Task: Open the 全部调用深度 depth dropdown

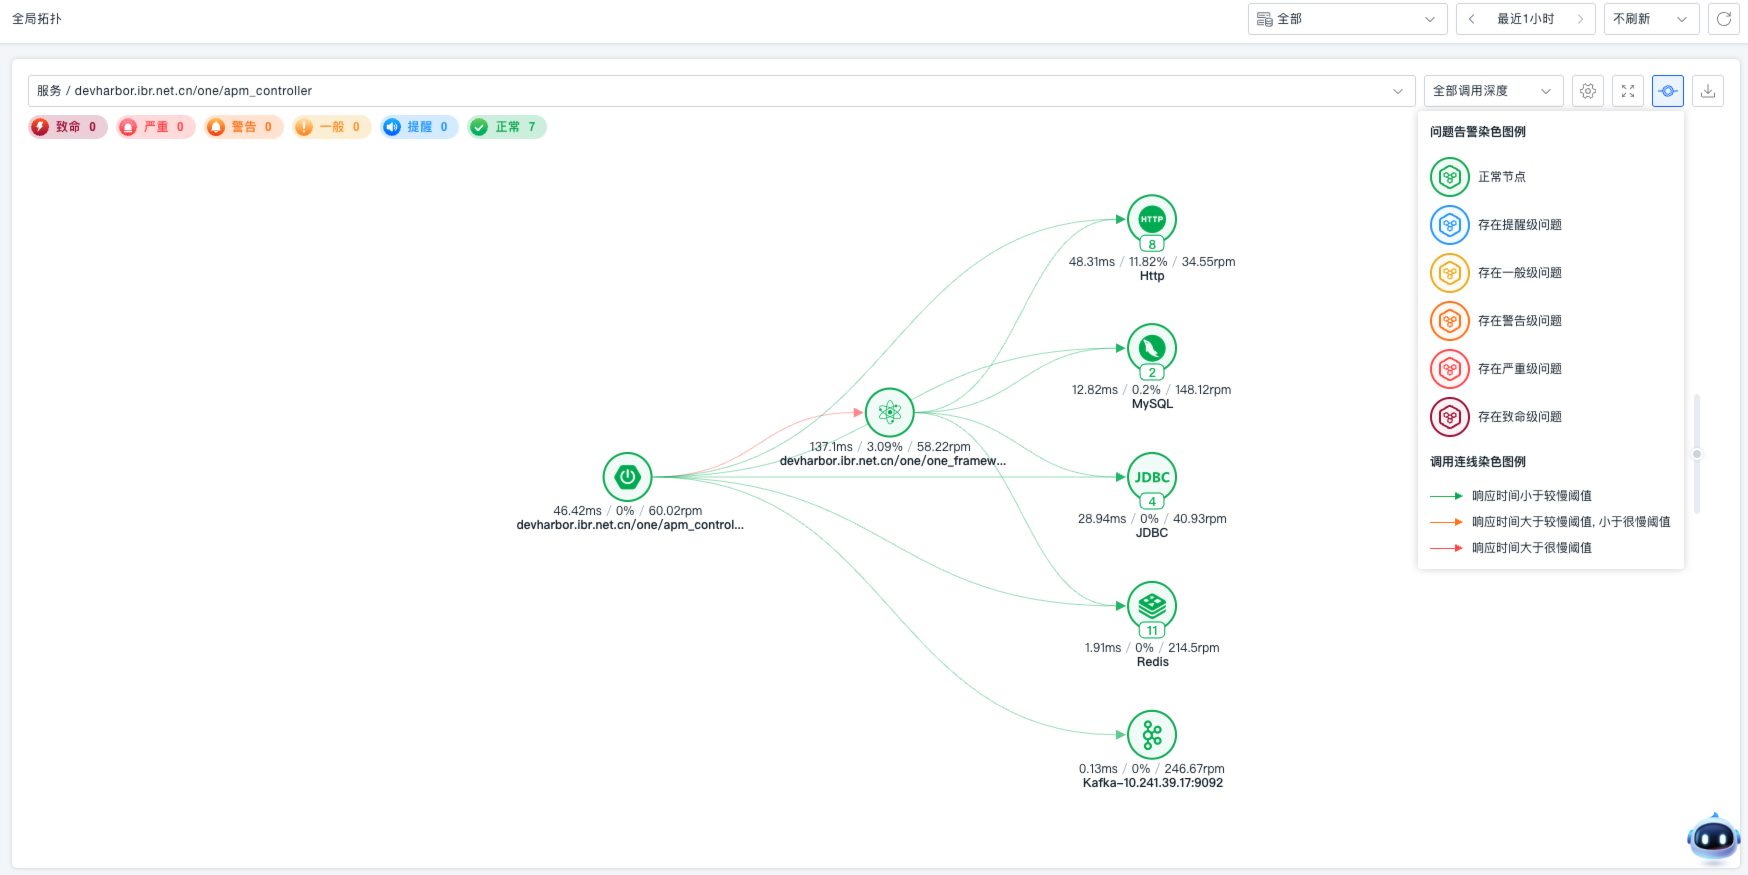Action: pos(1492,91)
